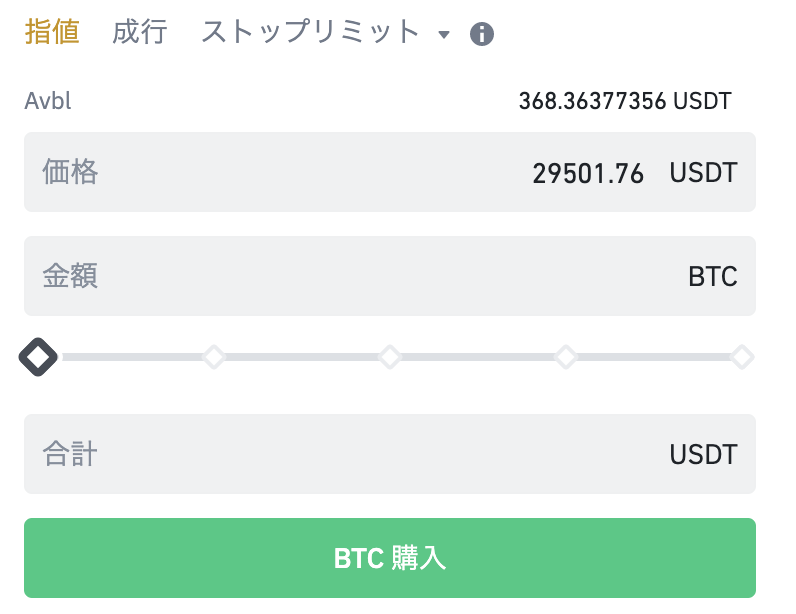Click the USDT unit in price field

point(703,173)
